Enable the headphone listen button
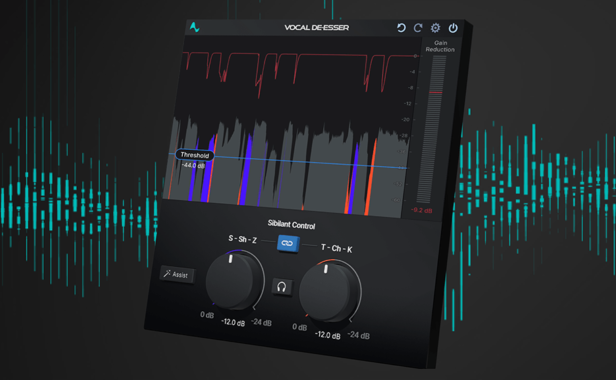The image size is (616, 380). click(x=282, y=287)
